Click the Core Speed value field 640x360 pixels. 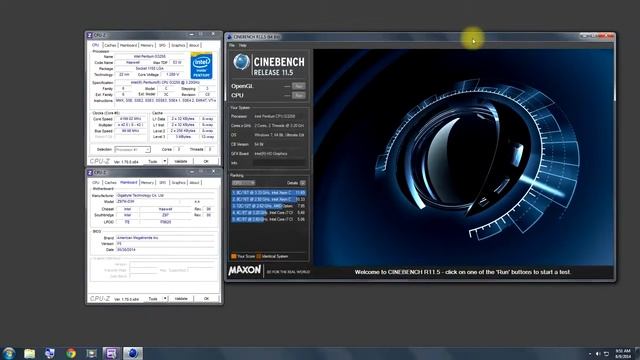coord(130,119)
